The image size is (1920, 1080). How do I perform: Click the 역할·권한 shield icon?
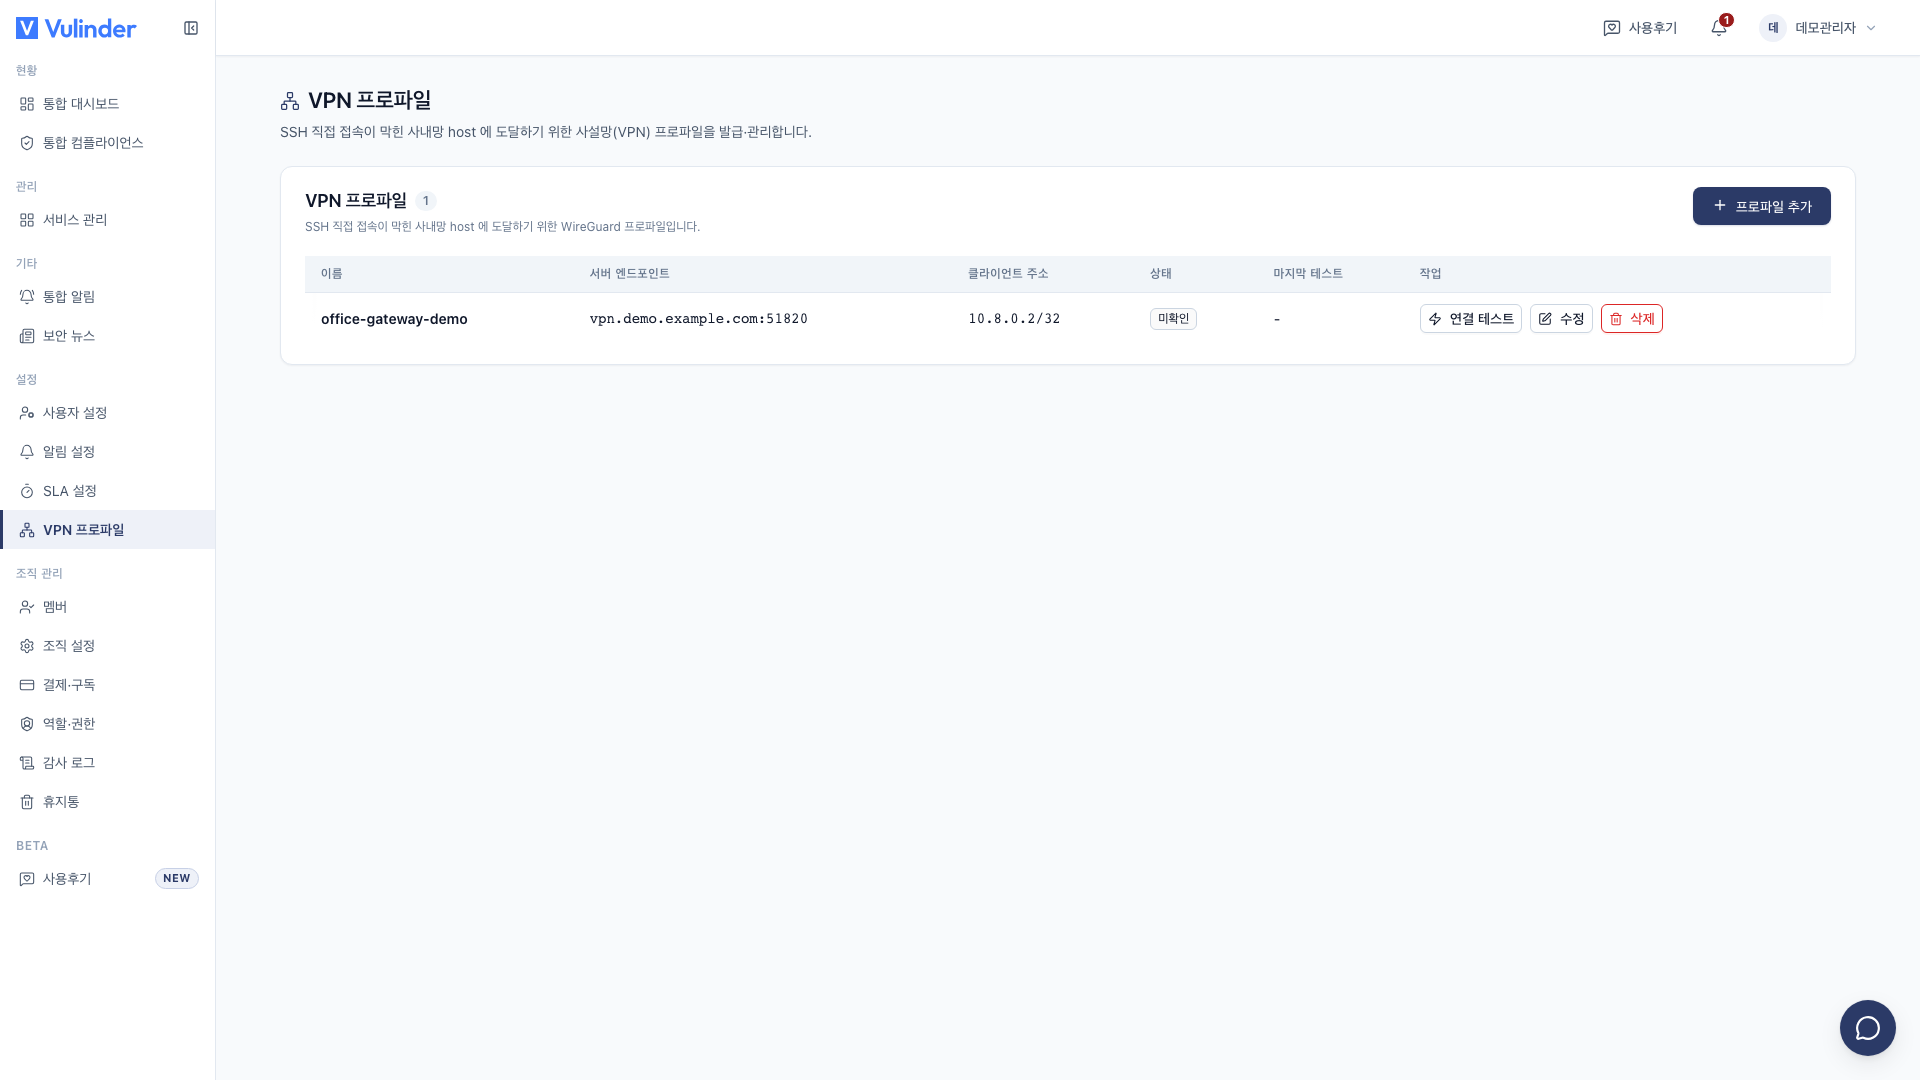point(27,724)
